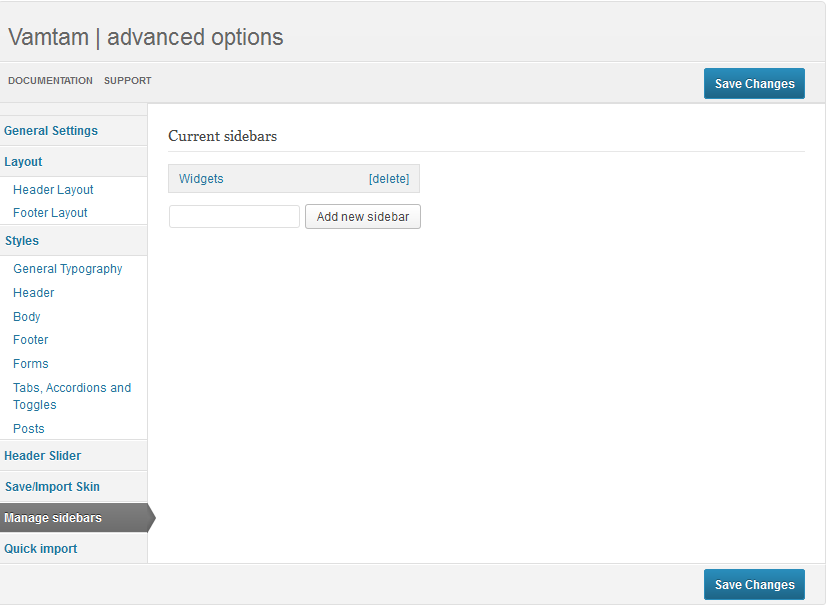The image size is (827, 606).
Task: Click the top Save Changes button
Action: [754, 83]
